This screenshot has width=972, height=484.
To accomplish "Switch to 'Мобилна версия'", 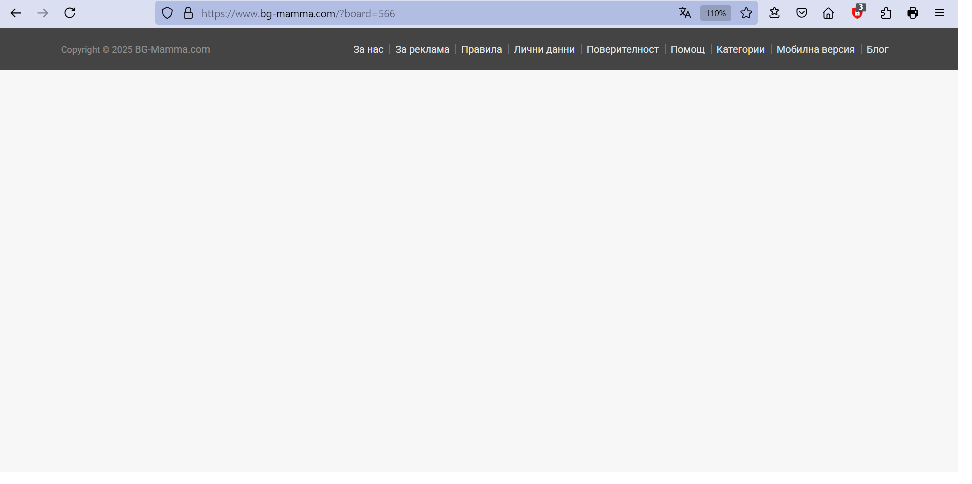I will (815, 50).
